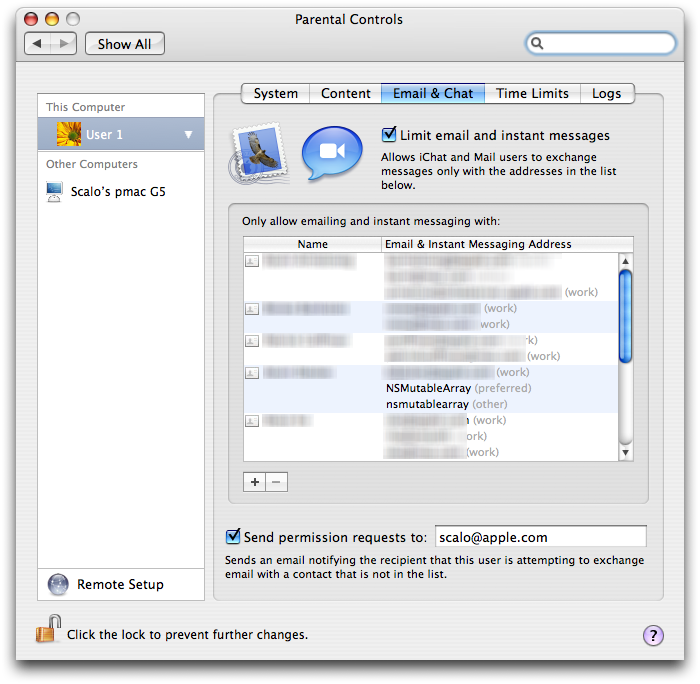Click the contact card icon in the third row

[252, 341]
